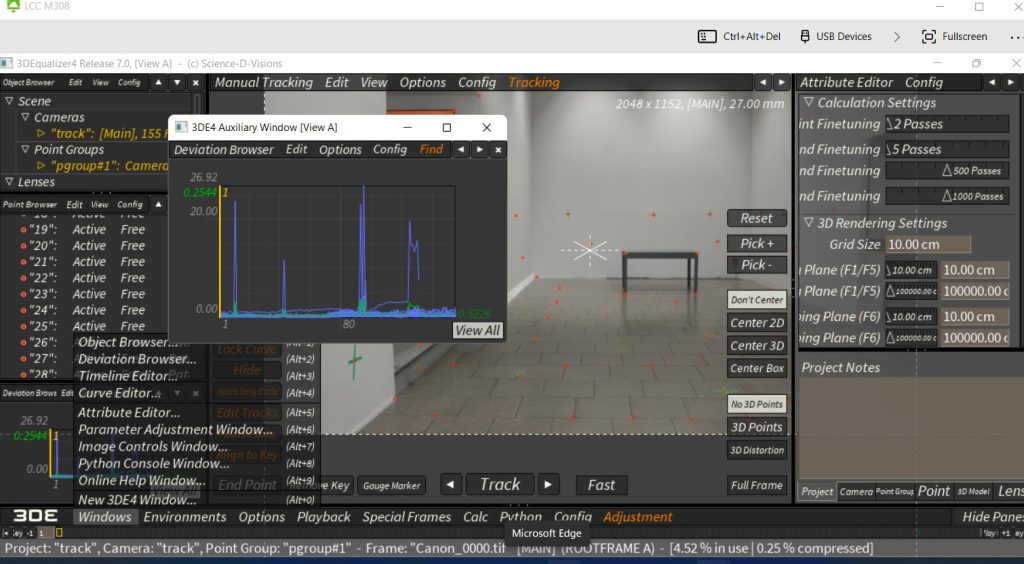Click View All in Deviation Browser
The image size is (1024, 564).
pyautogui.click(x=478, y=330)
